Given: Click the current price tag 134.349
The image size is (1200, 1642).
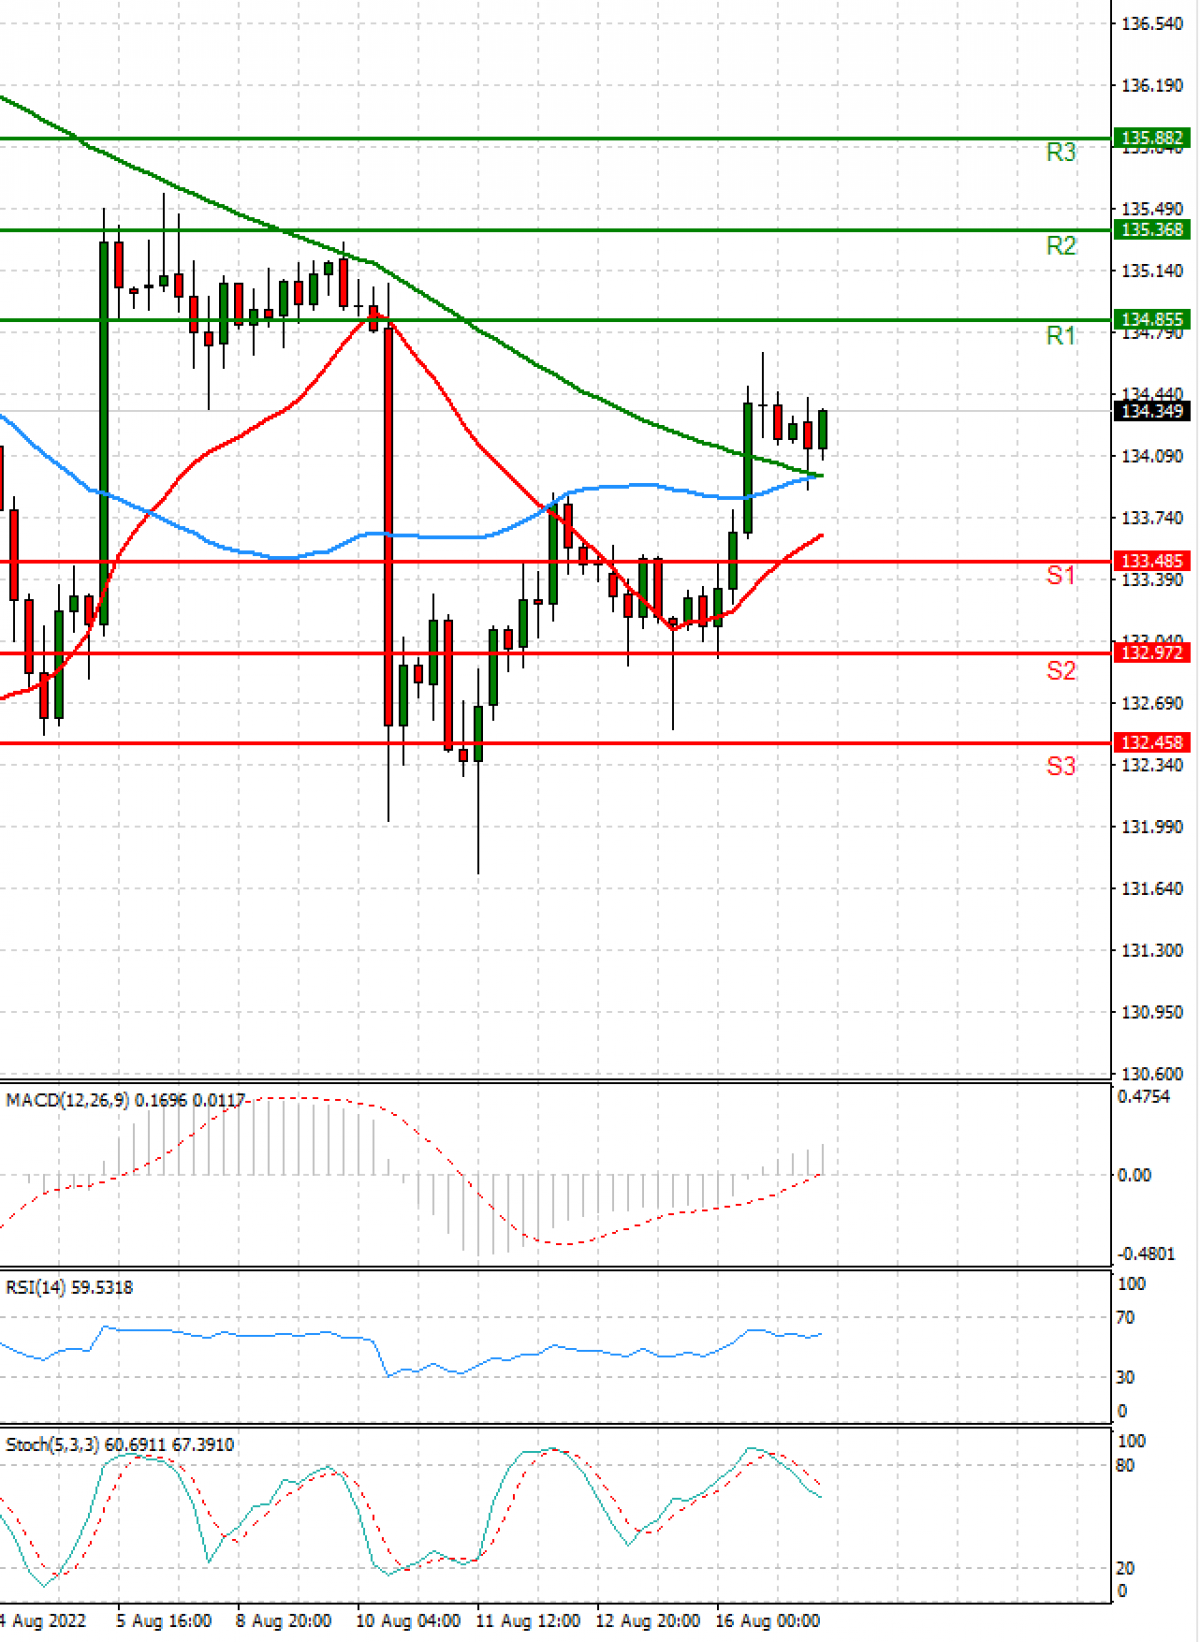Looking at the screenshot, I should click(x=1152, y=411).
